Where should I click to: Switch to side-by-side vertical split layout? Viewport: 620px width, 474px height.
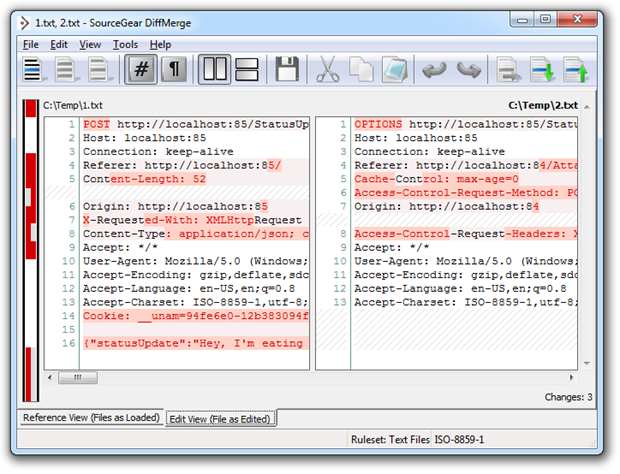click(214, 70)
